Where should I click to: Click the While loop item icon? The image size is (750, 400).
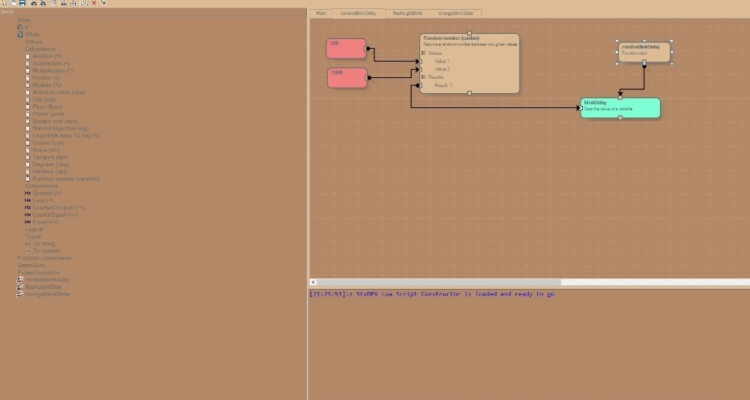coord(20,34)
